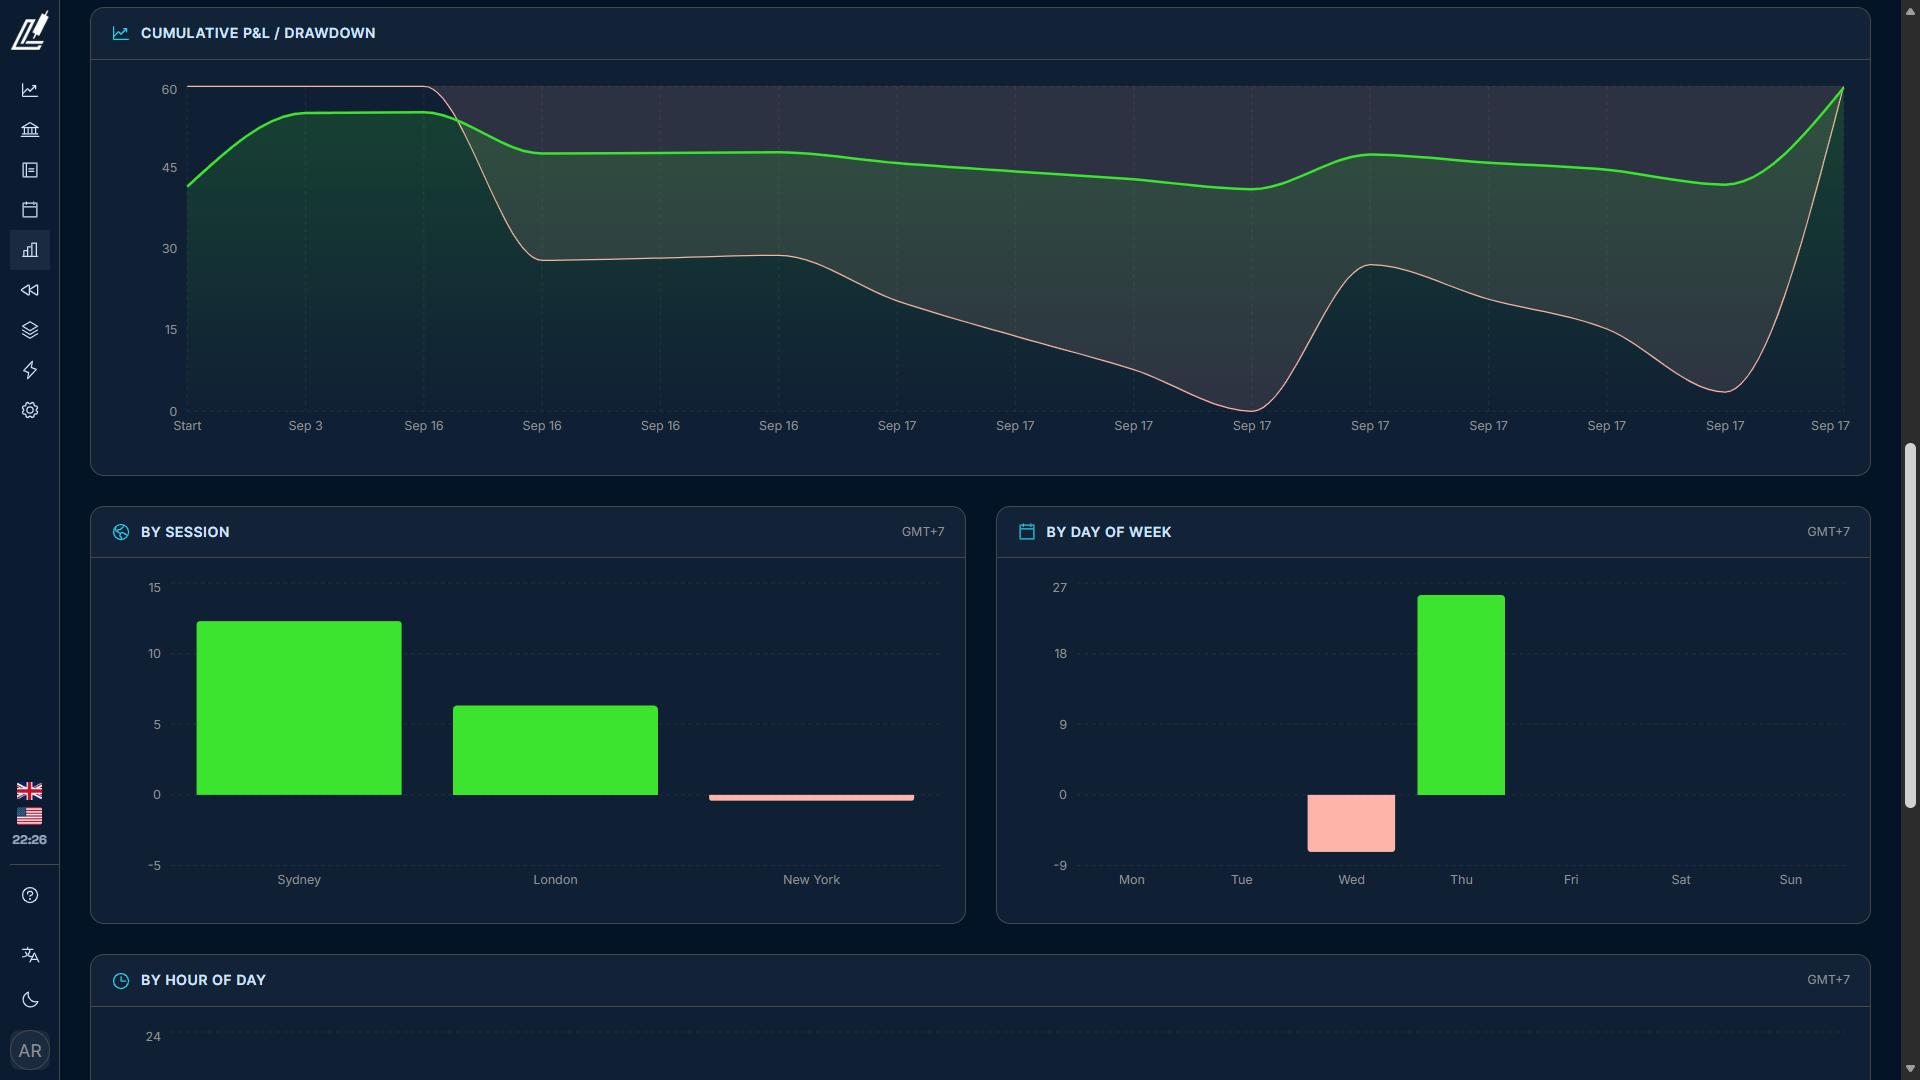This screenshot has height=1080, width=1920.
Task: Open the bank accounts sidebar icon
Action: point(30,130)
